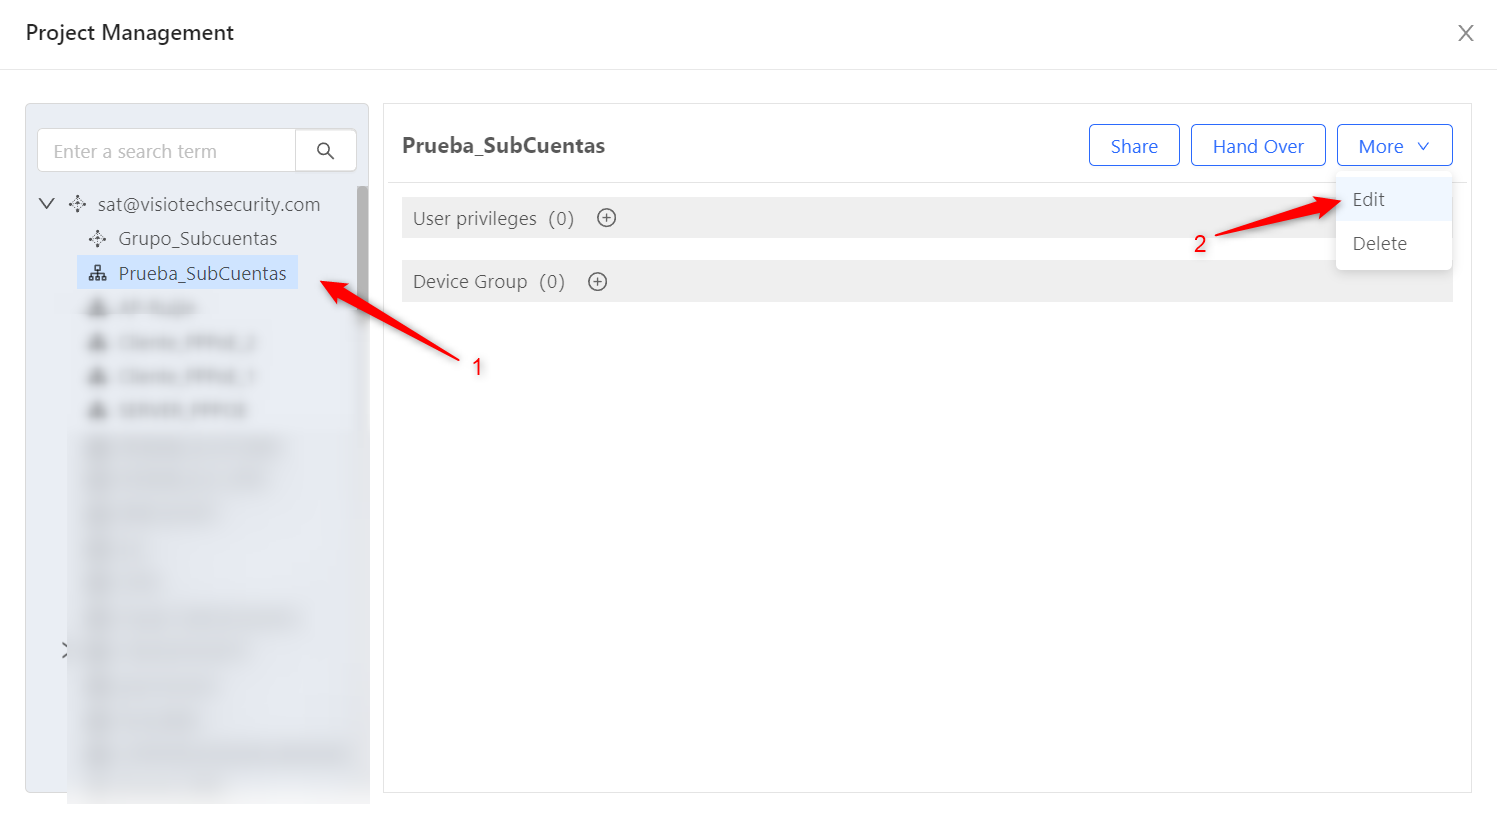Click the Prueba_SubCuentas hierarchy icon
Screen dimensions: 1497x813
coord(97,273)
